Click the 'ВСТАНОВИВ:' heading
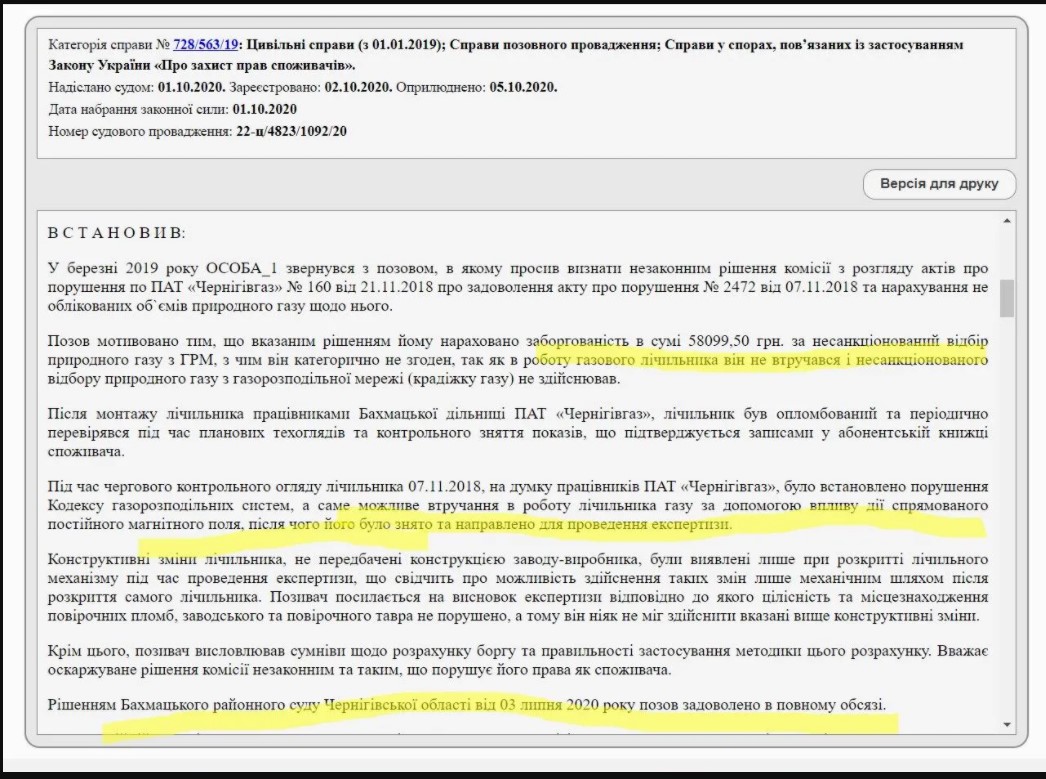Image resolution: width=1046 pixels, height=779 pixels. [116, 233]
